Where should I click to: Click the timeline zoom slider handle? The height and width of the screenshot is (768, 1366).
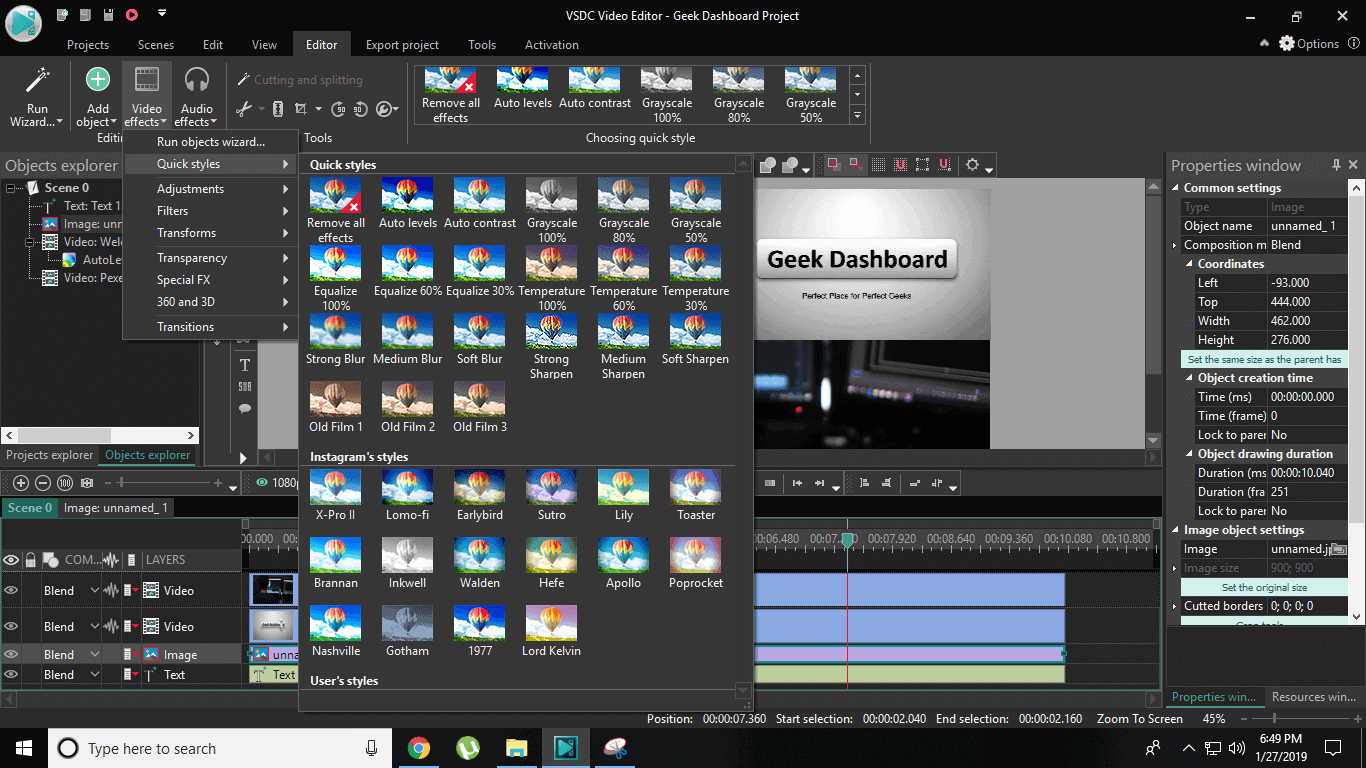coord(120,483)
